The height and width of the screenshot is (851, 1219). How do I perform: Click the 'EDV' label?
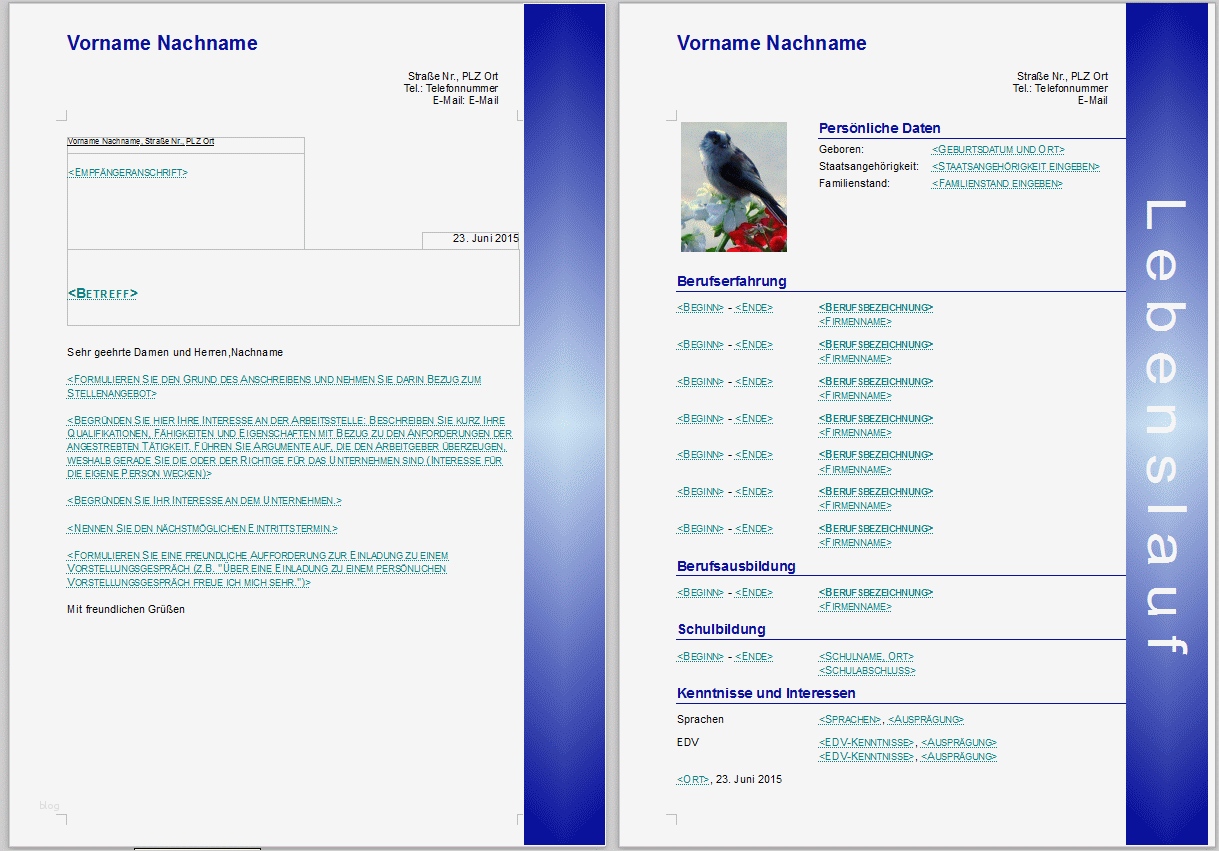(688, 742)
